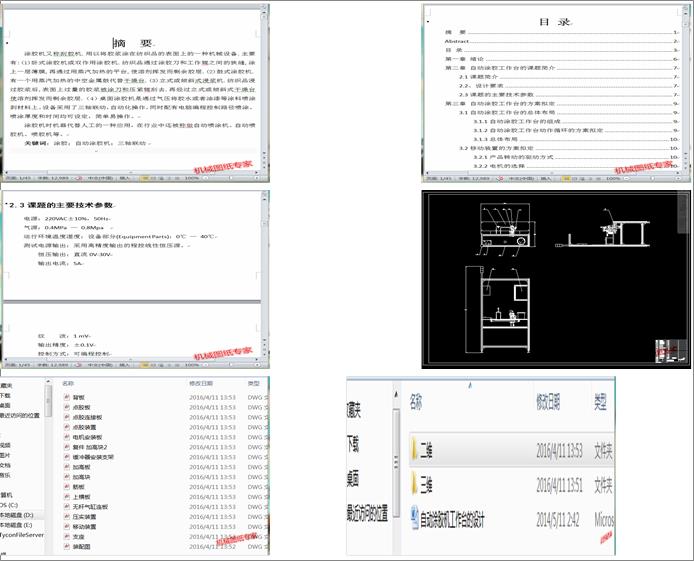Select the 背板 DWG file icon
Screen dimensions: 694x561
[67, 397]
